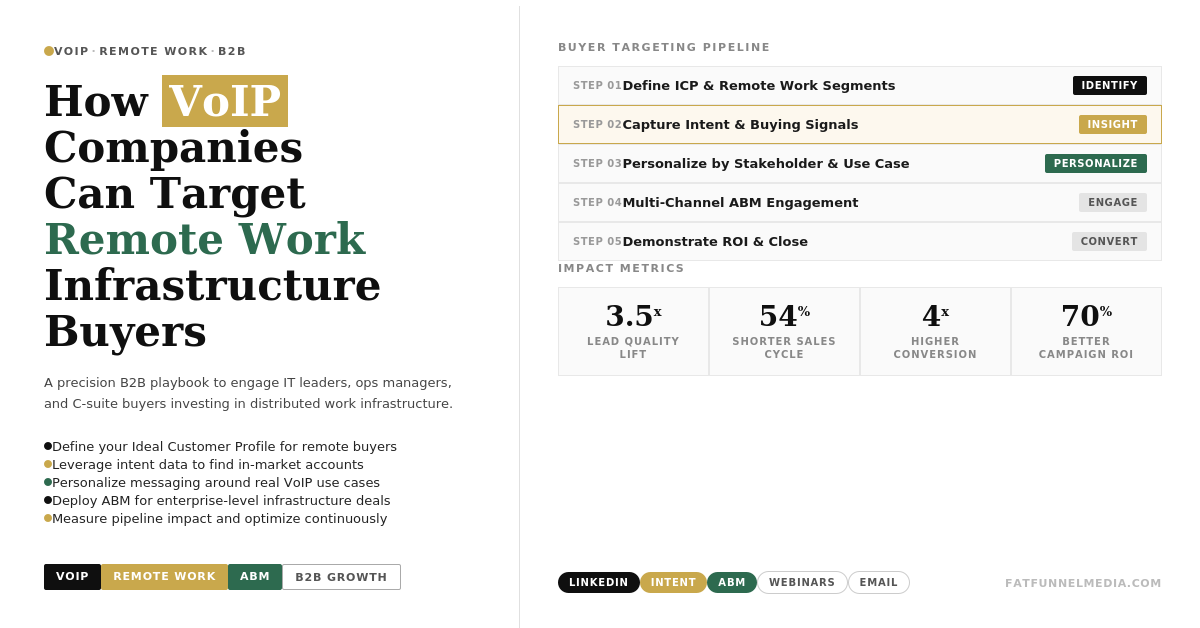Screen dimensions: 1200x628
Task: Select the Email channel pill
Action: click(x=878, y=583)
